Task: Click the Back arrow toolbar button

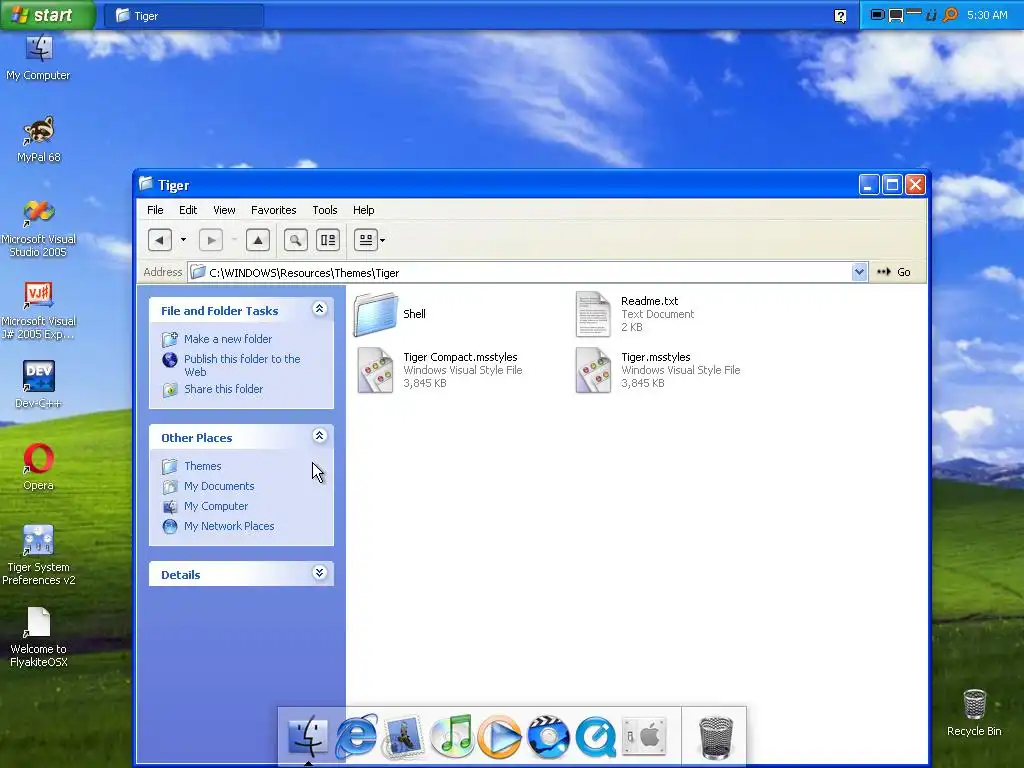Action: tap(159, 240)
